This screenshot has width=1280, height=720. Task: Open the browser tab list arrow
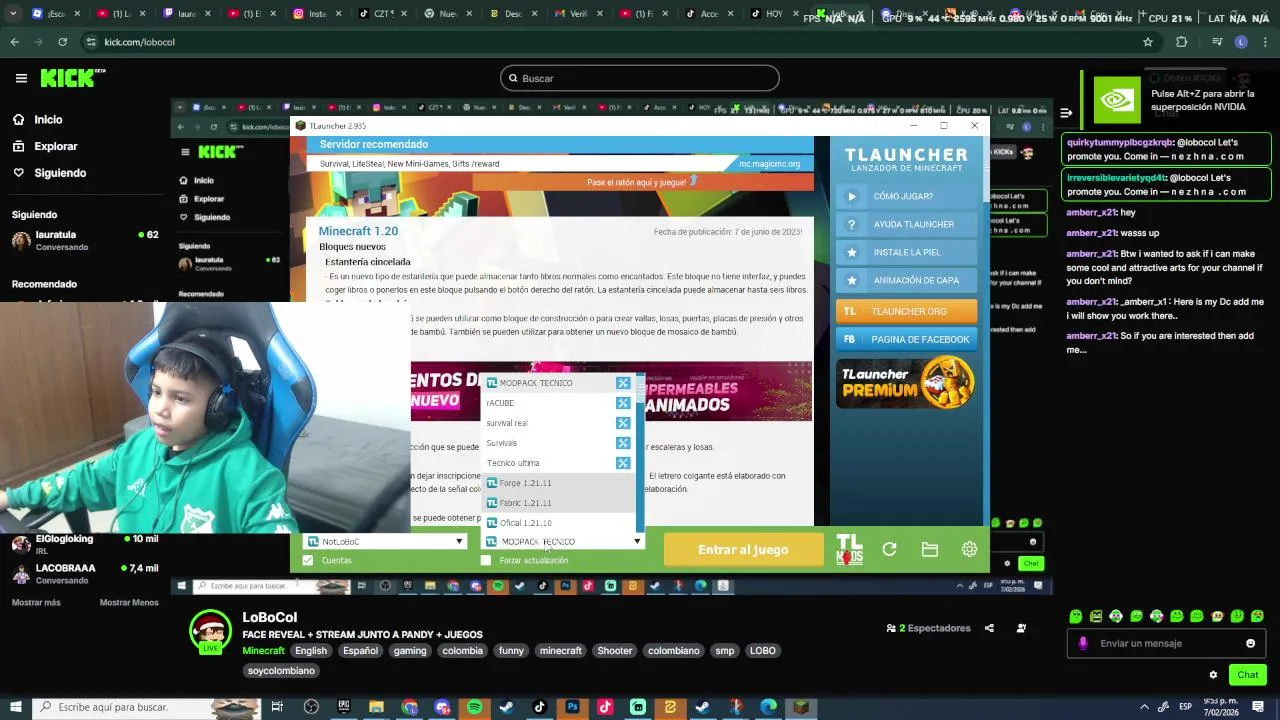coord(12,14)
